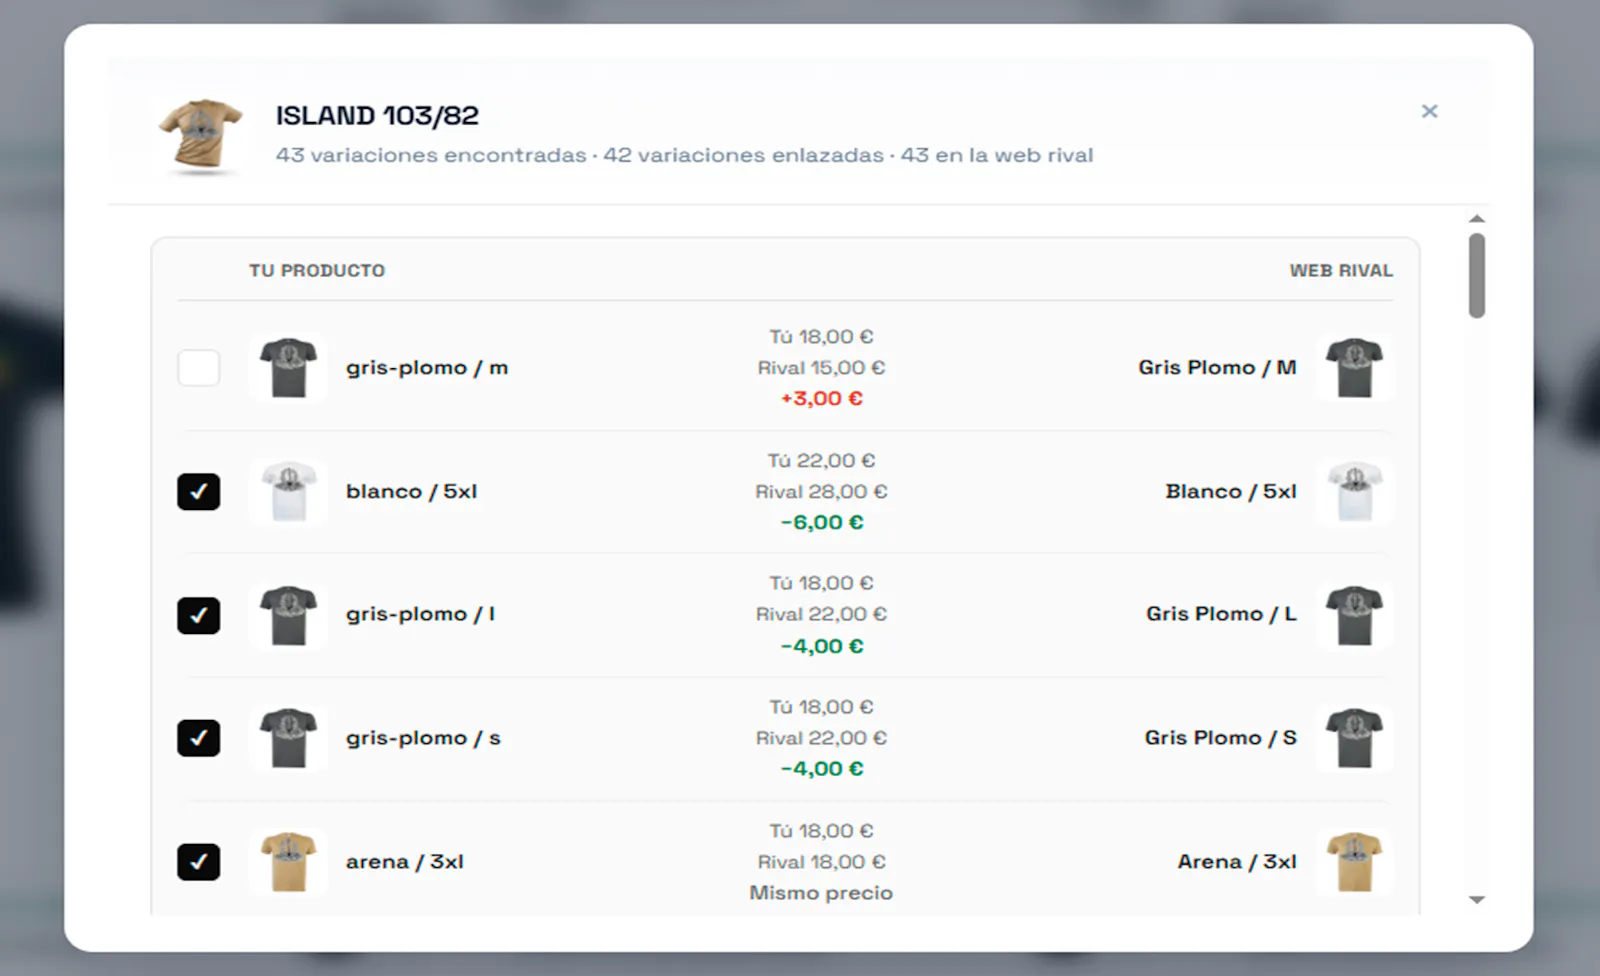Select the 'arena / 3xl' product name
This screenshot has height=976, width=1600.
(404, 862)
